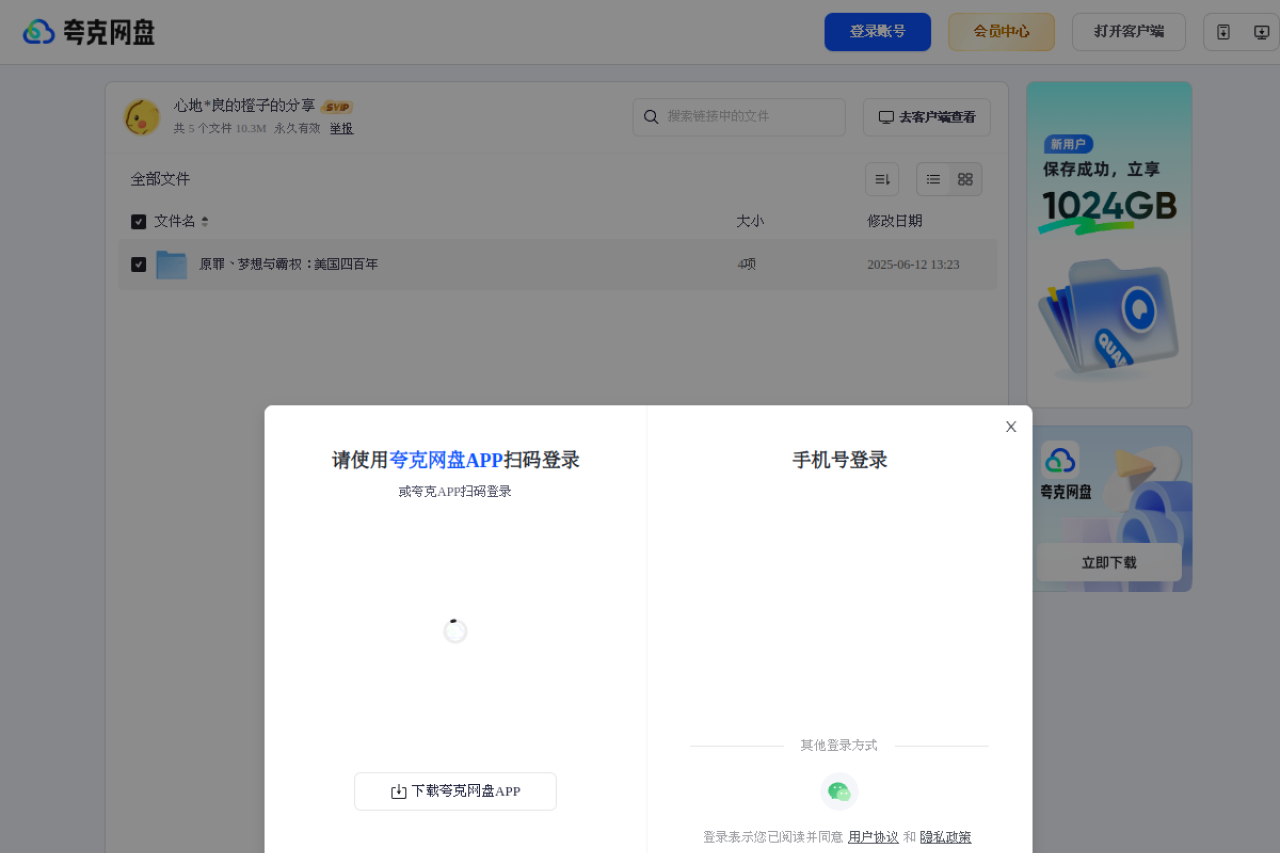The width and height of the screenshot is (1280, 853).
Task: Open 会员中心 in the top navigation
Action: (x=1001, y=31)
